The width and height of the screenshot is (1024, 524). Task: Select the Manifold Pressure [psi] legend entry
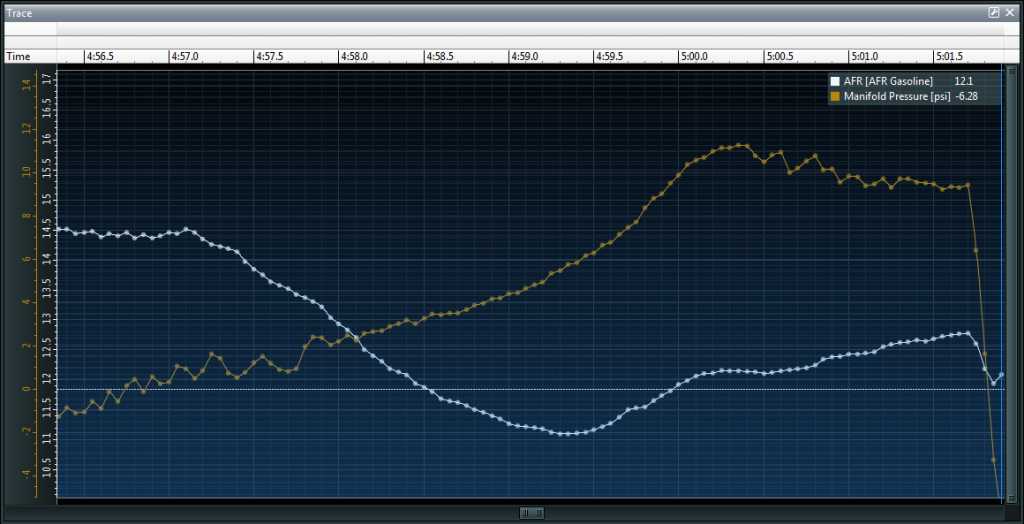[x=896, y=96]
